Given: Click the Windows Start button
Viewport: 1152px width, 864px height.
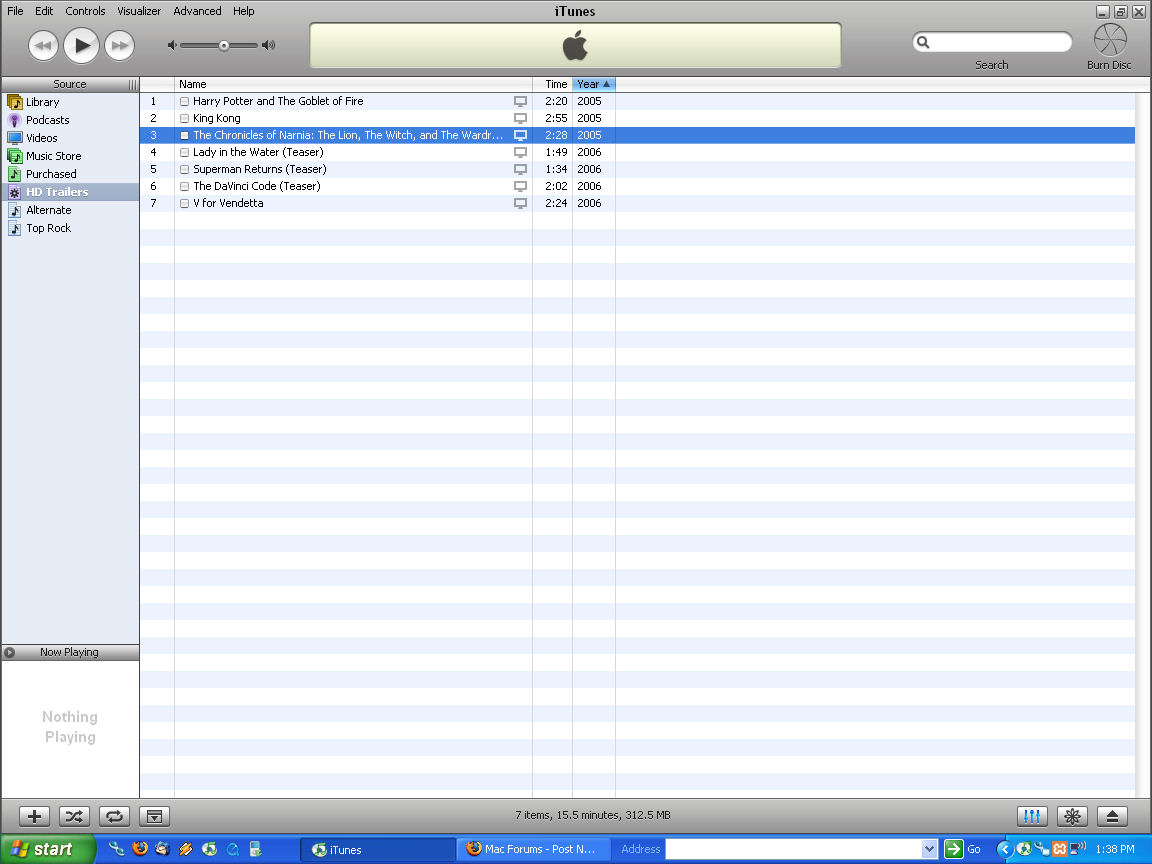Looking at the screenshot, I should [x=48, y=849].
